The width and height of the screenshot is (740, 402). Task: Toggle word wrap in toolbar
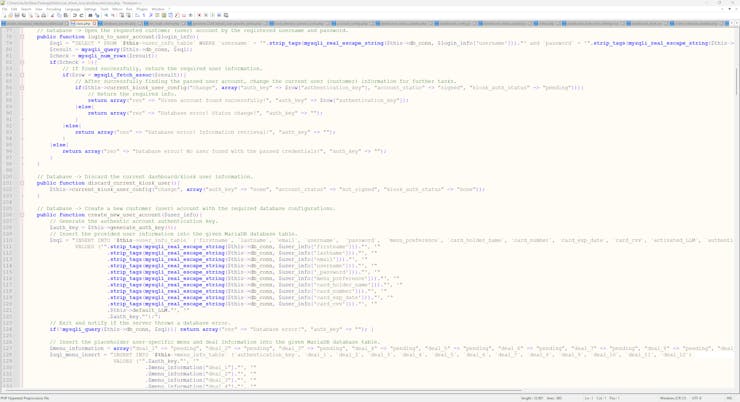click(x=137, y=15)
